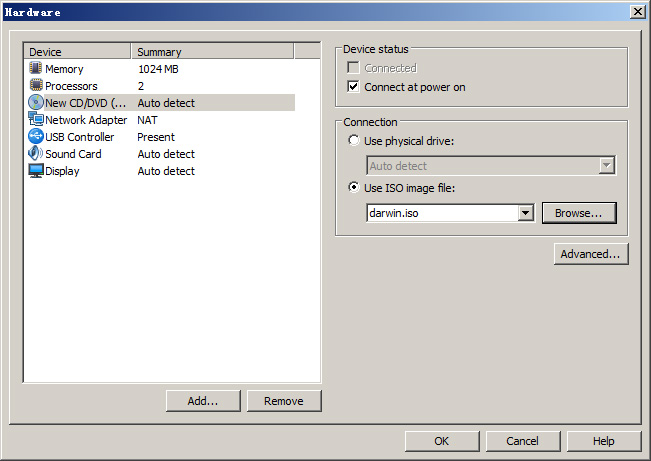The width and height of the screenshot is (651, 461).
Task: Cancel the Hardware dialog
Action: pos(523,441)
